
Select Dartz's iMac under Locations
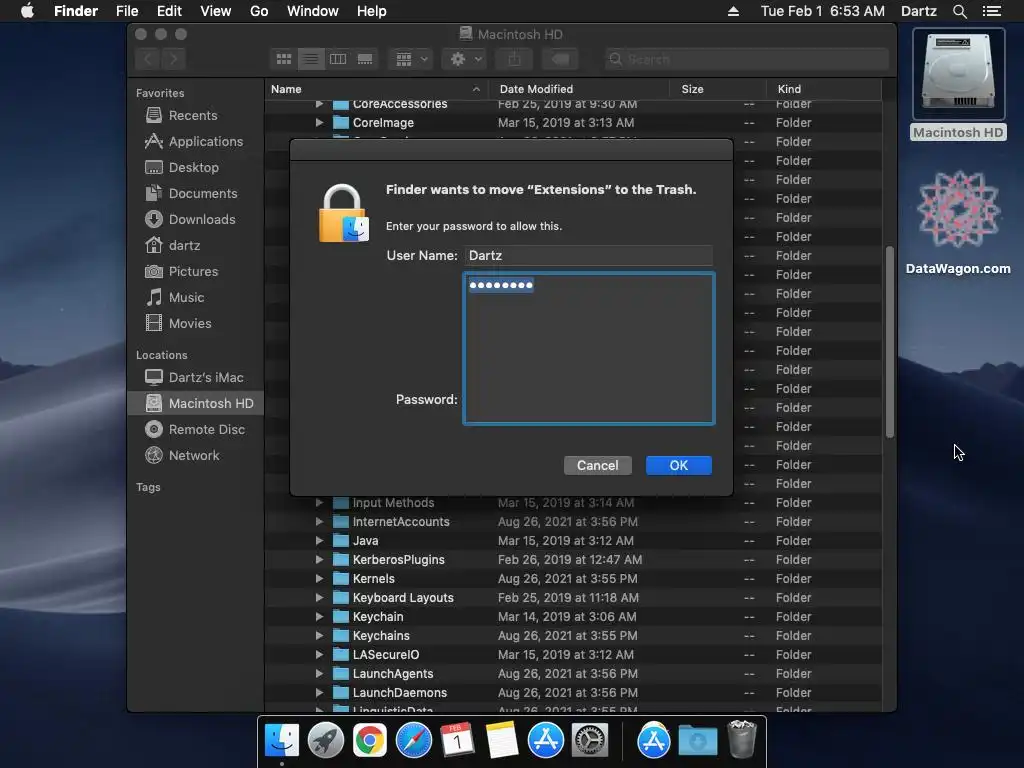point(206,377)
